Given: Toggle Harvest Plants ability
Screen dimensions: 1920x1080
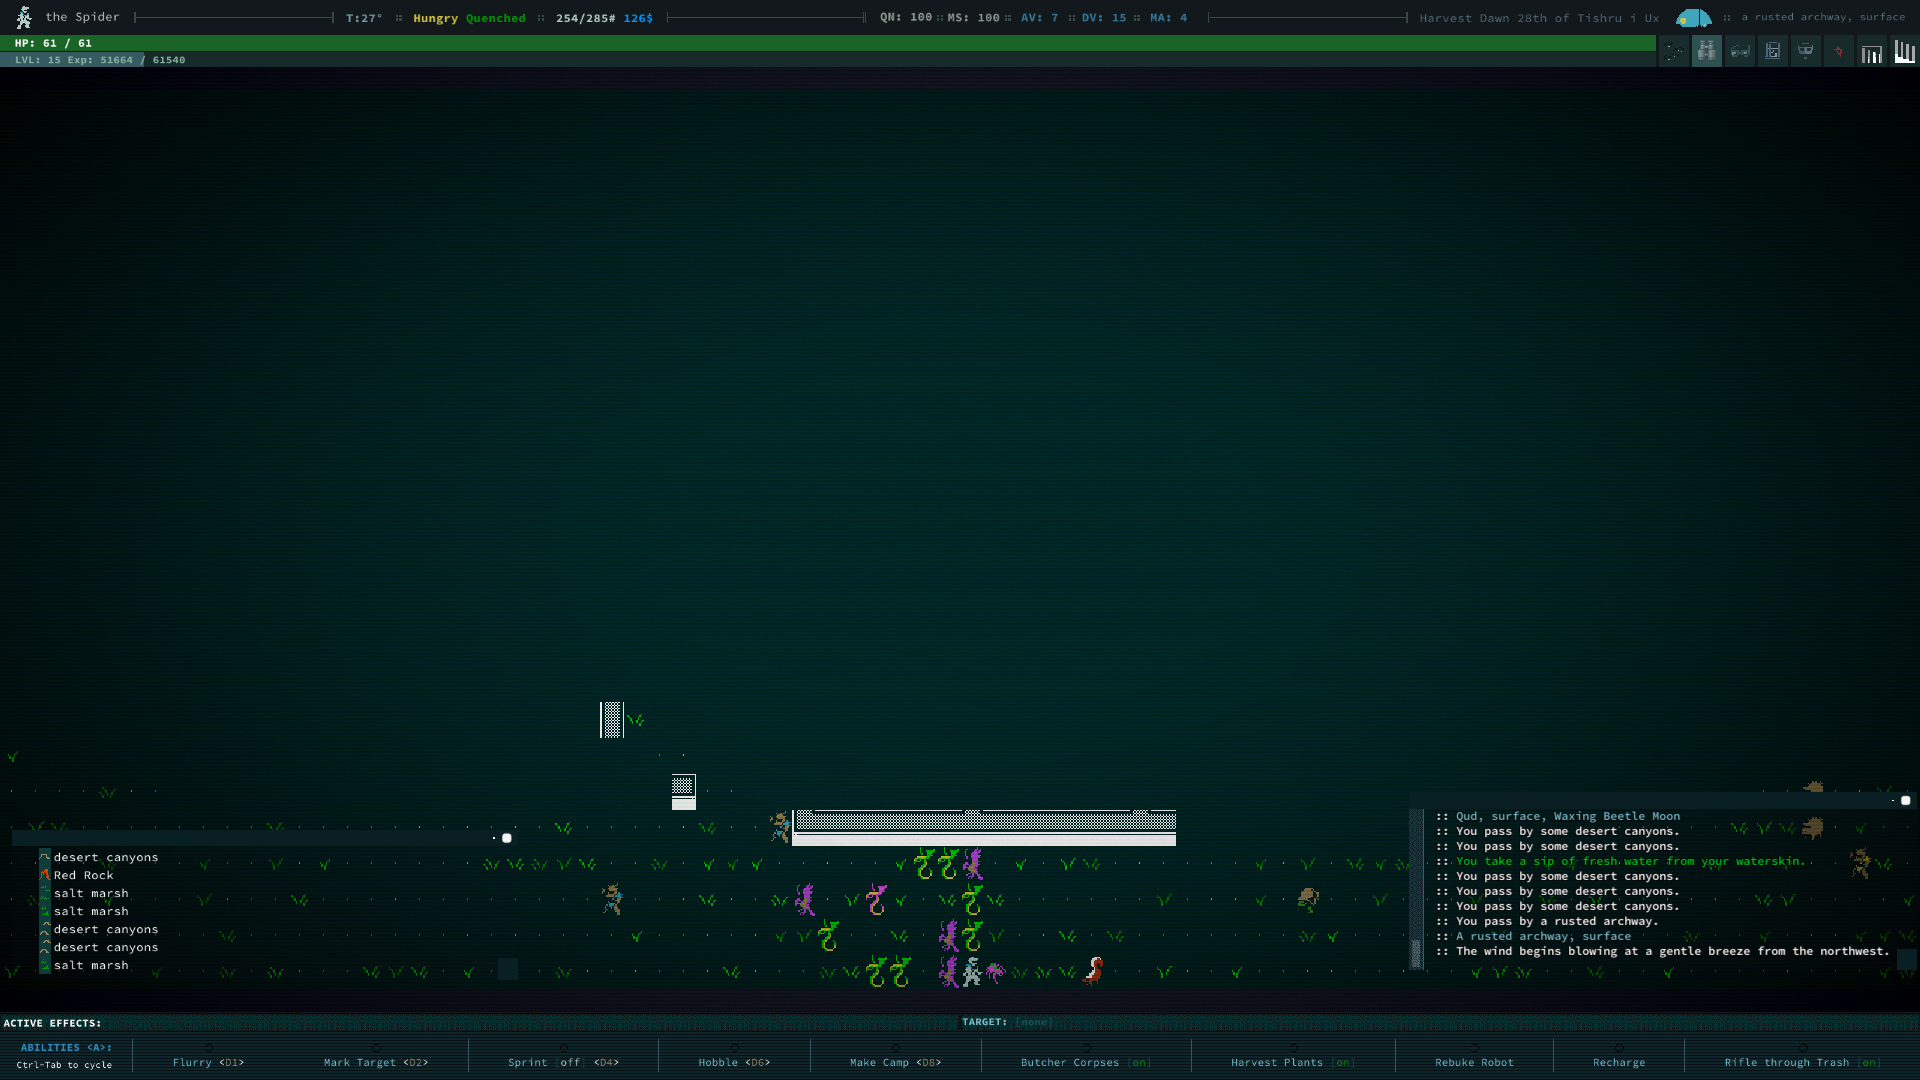Looking at the screenshot, I should click(x=1292, y=1062).
